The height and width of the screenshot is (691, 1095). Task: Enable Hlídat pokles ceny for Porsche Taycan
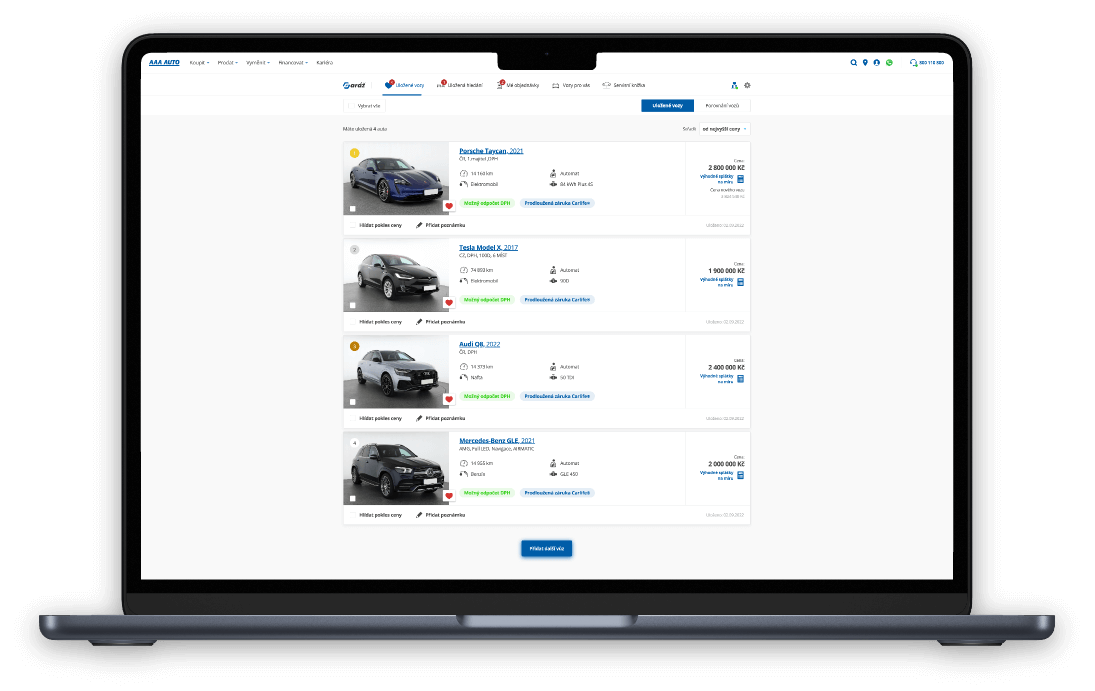click(x=353, y=226)
